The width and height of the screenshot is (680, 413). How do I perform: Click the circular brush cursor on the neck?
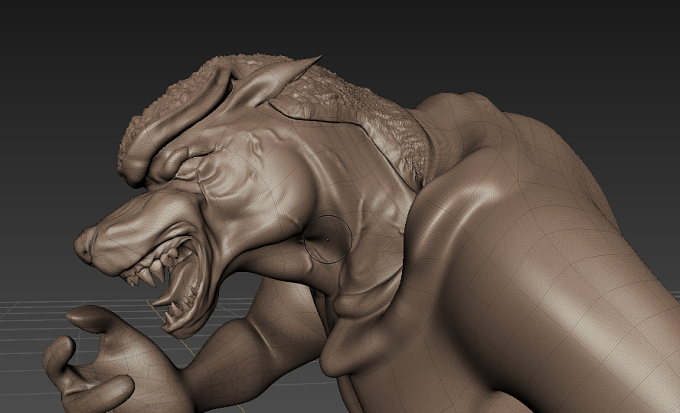pos(327,239)
